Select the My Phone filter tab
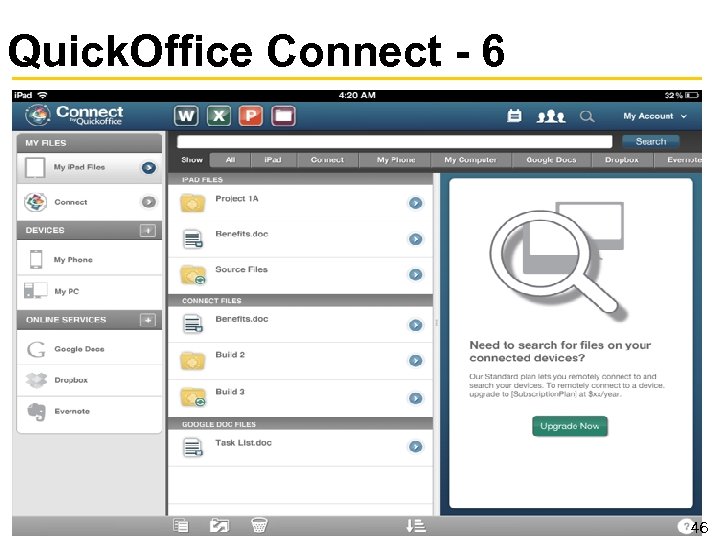 point(396,160)
